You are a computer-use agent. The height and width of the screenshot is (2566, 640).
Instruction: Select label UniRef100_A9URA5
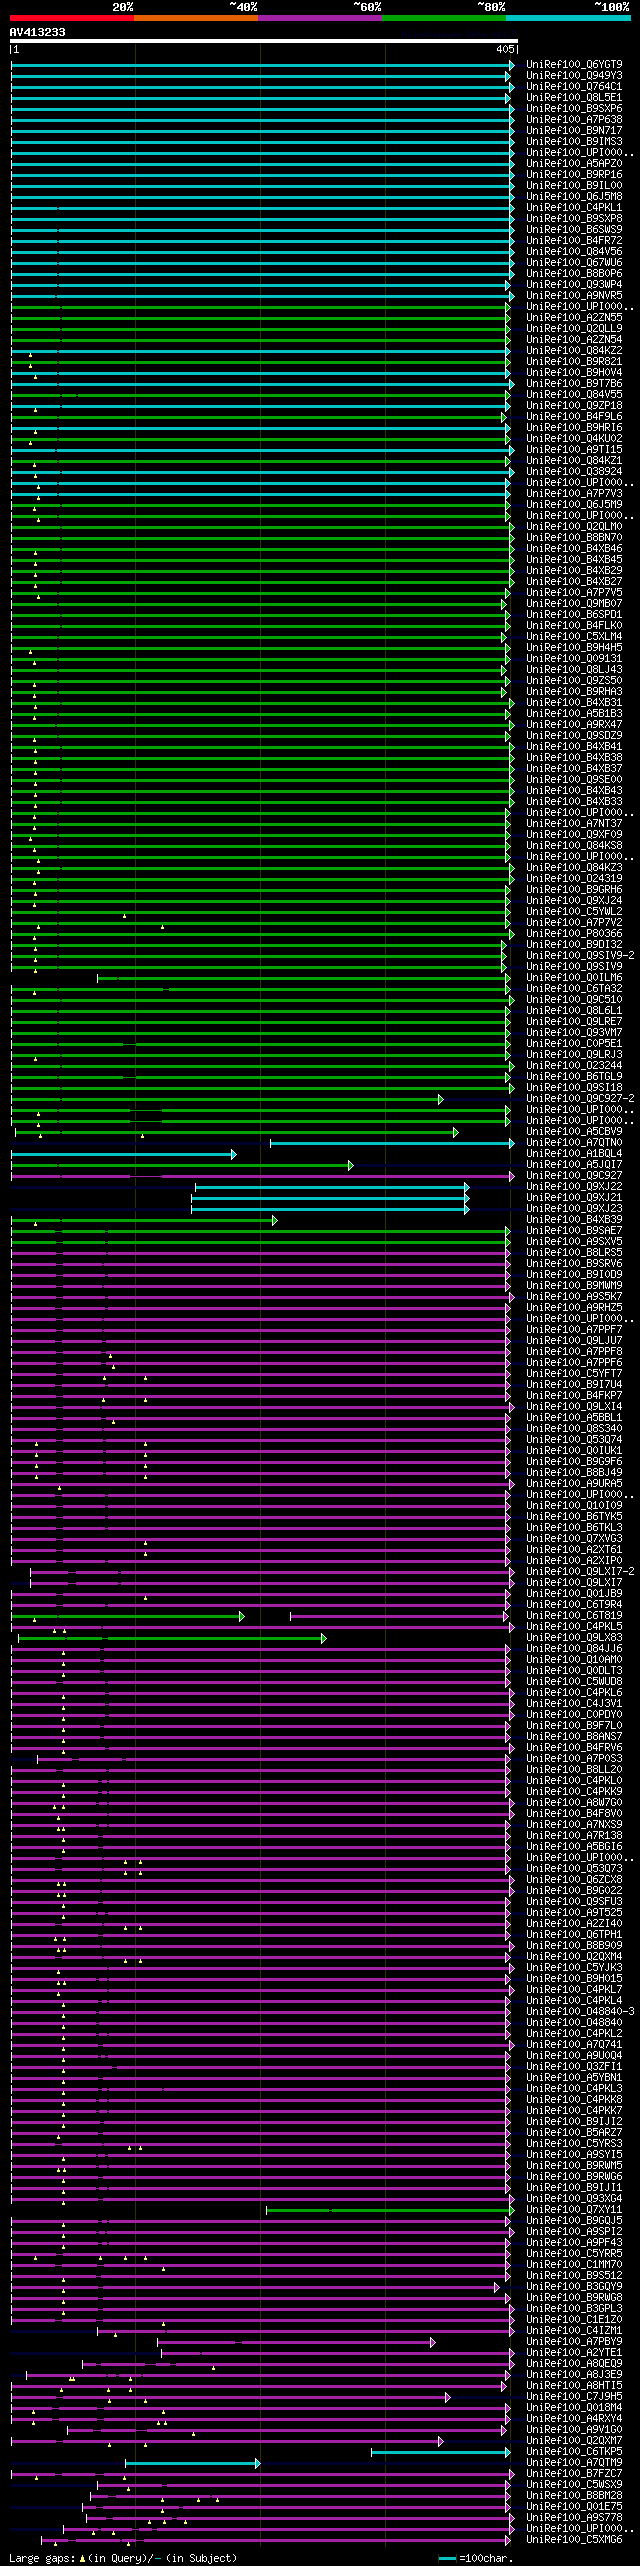click(x=574, y=1484)
